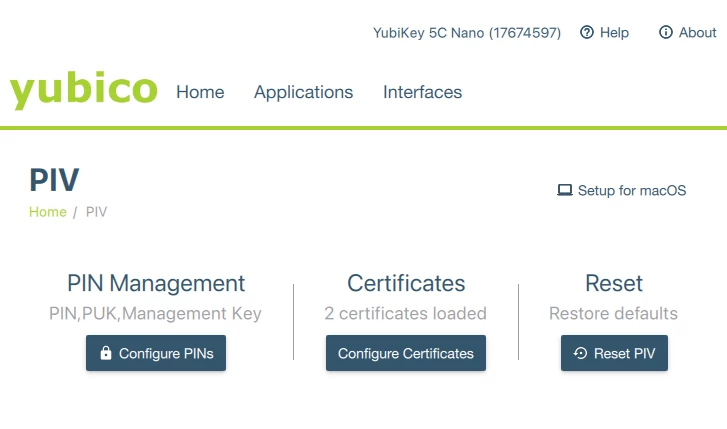Click the Setup for macOS text
This screenshot has width=727, height=429.
pos(632,190)
